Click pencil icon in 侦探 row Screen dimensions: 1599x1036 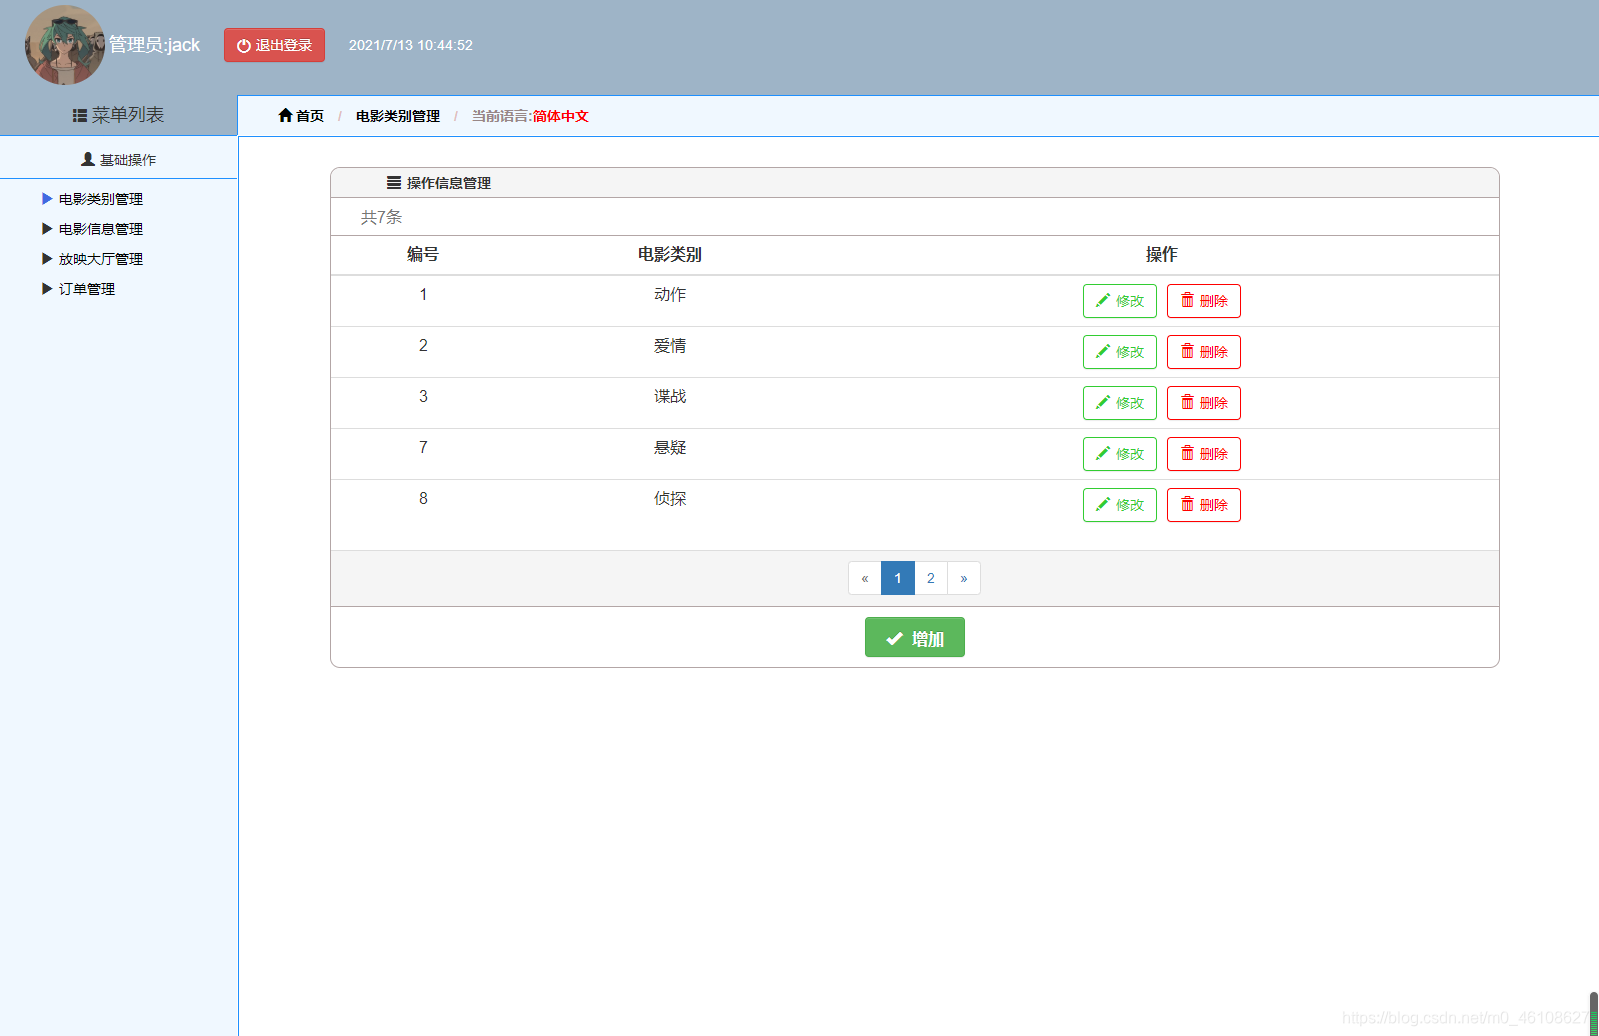[1103, 504]
